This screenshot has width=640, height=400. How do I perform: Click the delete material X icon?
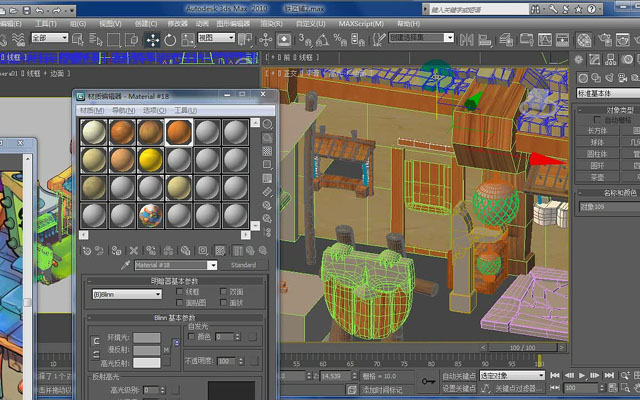pos(133,251)
